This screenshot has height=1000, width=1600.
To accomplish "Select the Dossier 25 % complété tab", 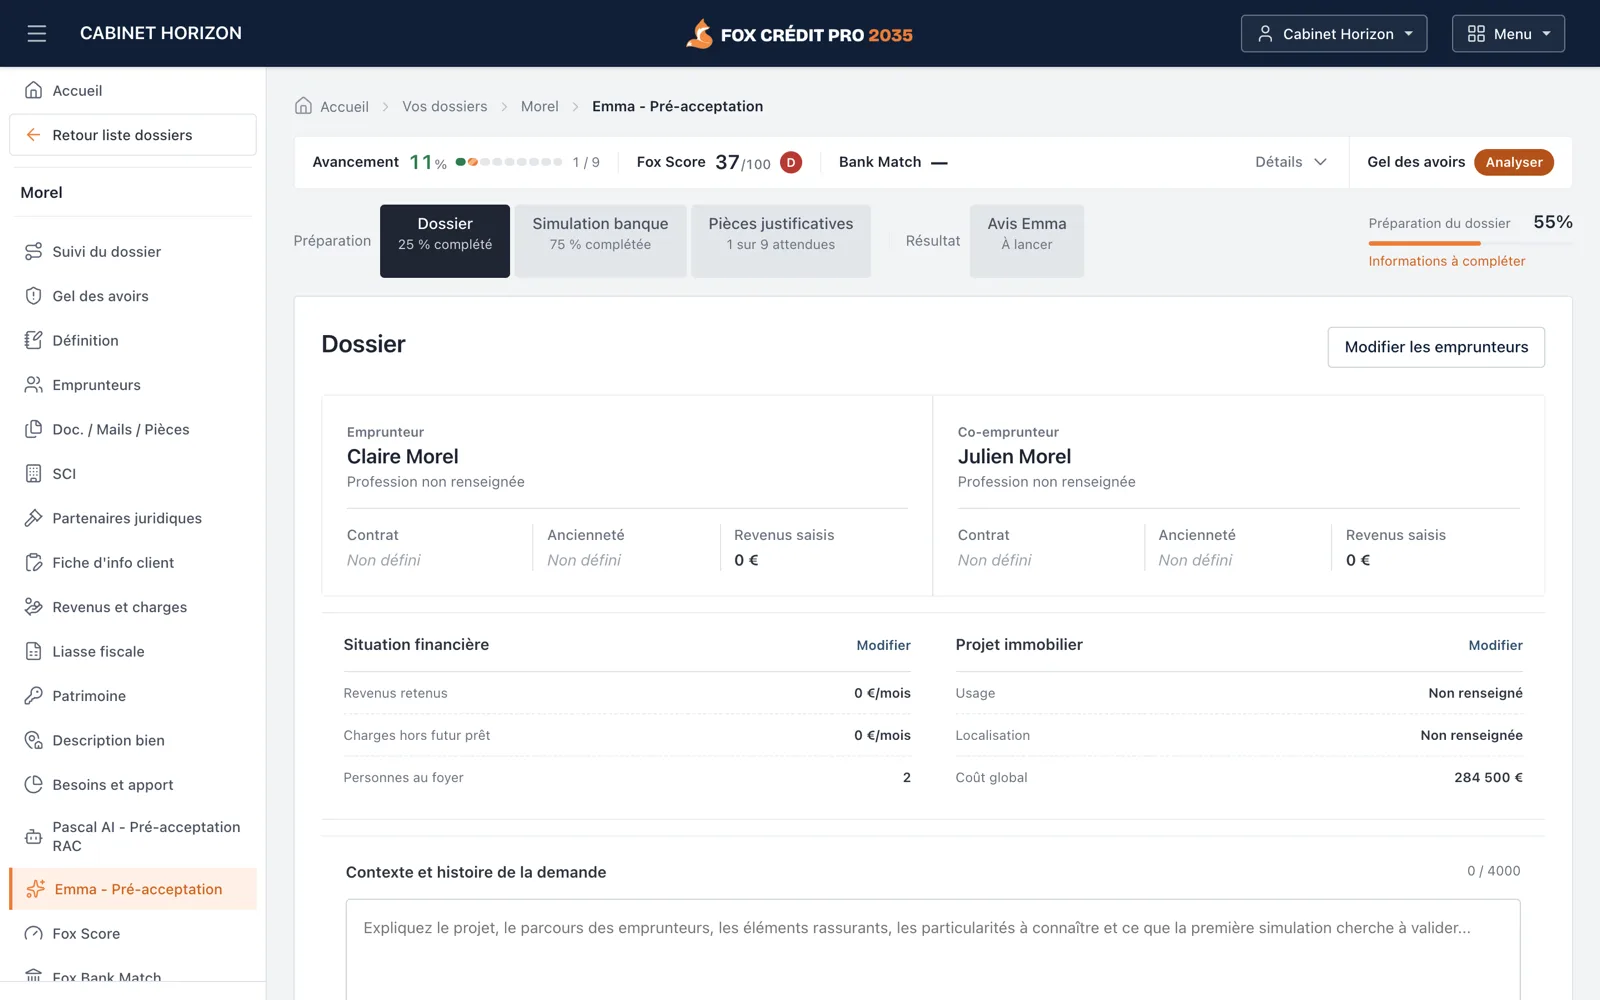I will coord(445,241).
